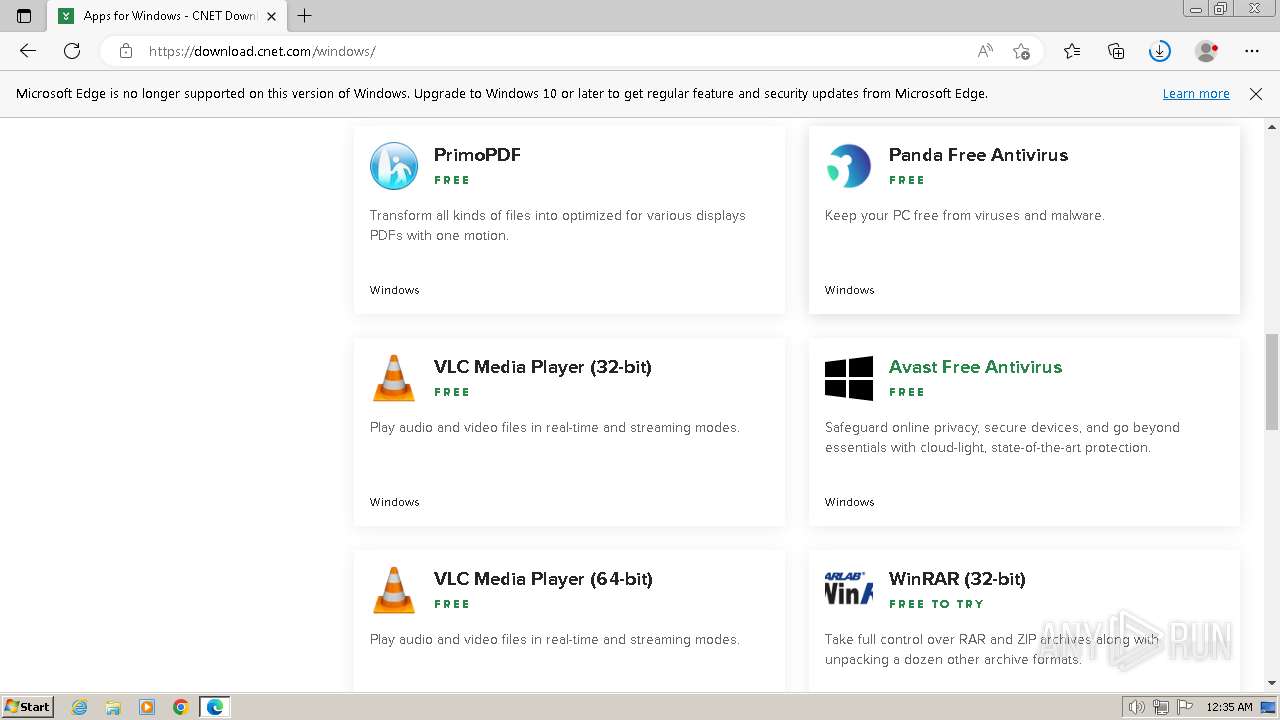This screenshot has height=720, width=1280.
Task: View site information via the padlock icon
Action: point(126,51)
